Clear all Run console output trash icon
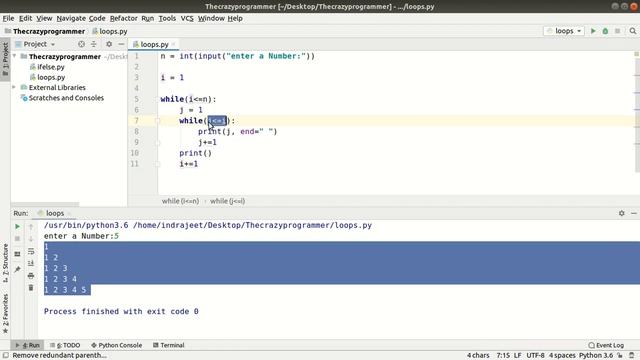 click(31, 288)
